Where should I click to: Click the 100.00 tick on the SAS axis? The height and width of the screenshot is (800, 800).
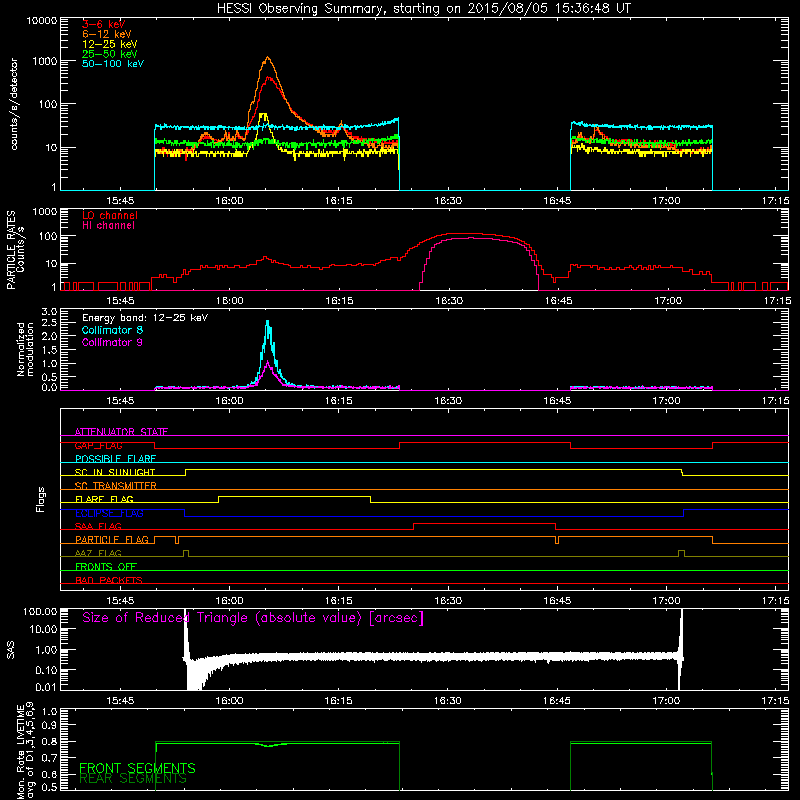coord(40,612)
